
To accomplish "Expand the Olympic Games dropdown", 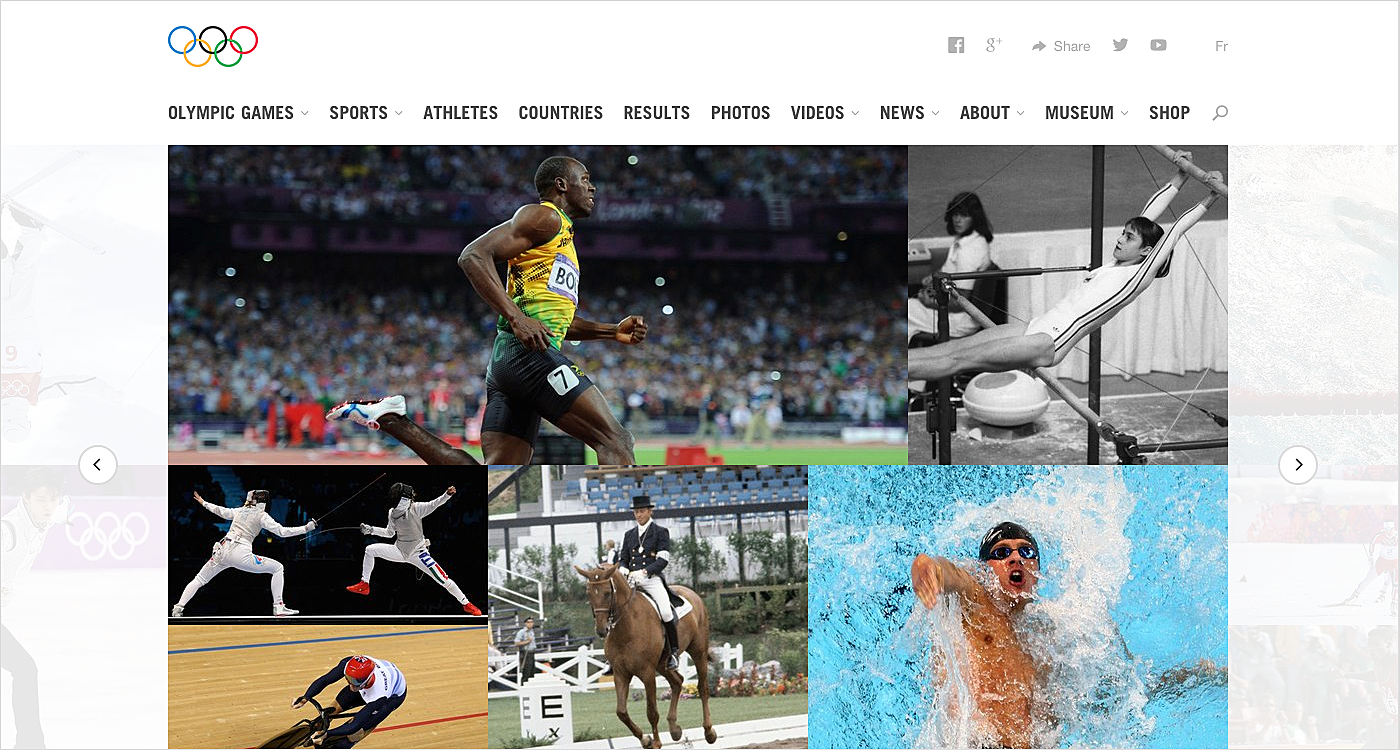I will tap(238, 113).
